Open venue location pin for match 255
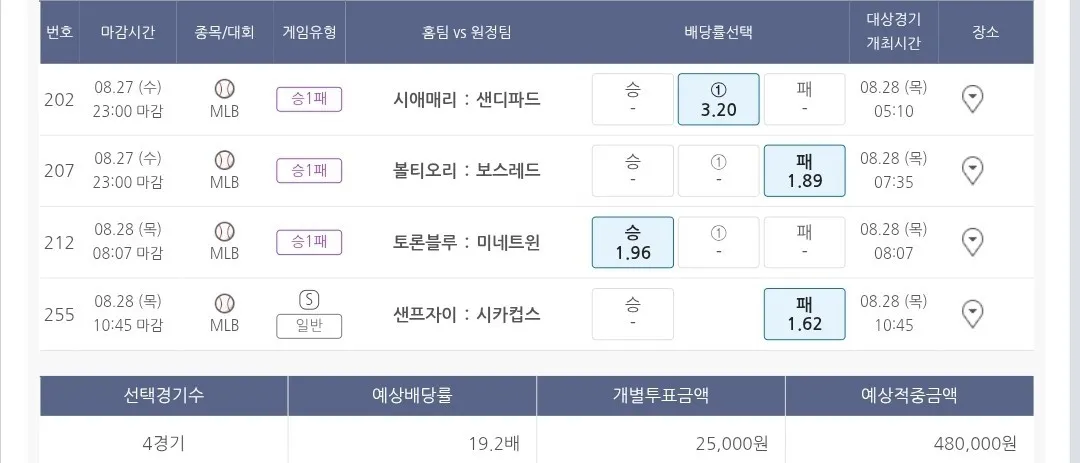Viewport: 1080px width, 463px height. [972, 314]
